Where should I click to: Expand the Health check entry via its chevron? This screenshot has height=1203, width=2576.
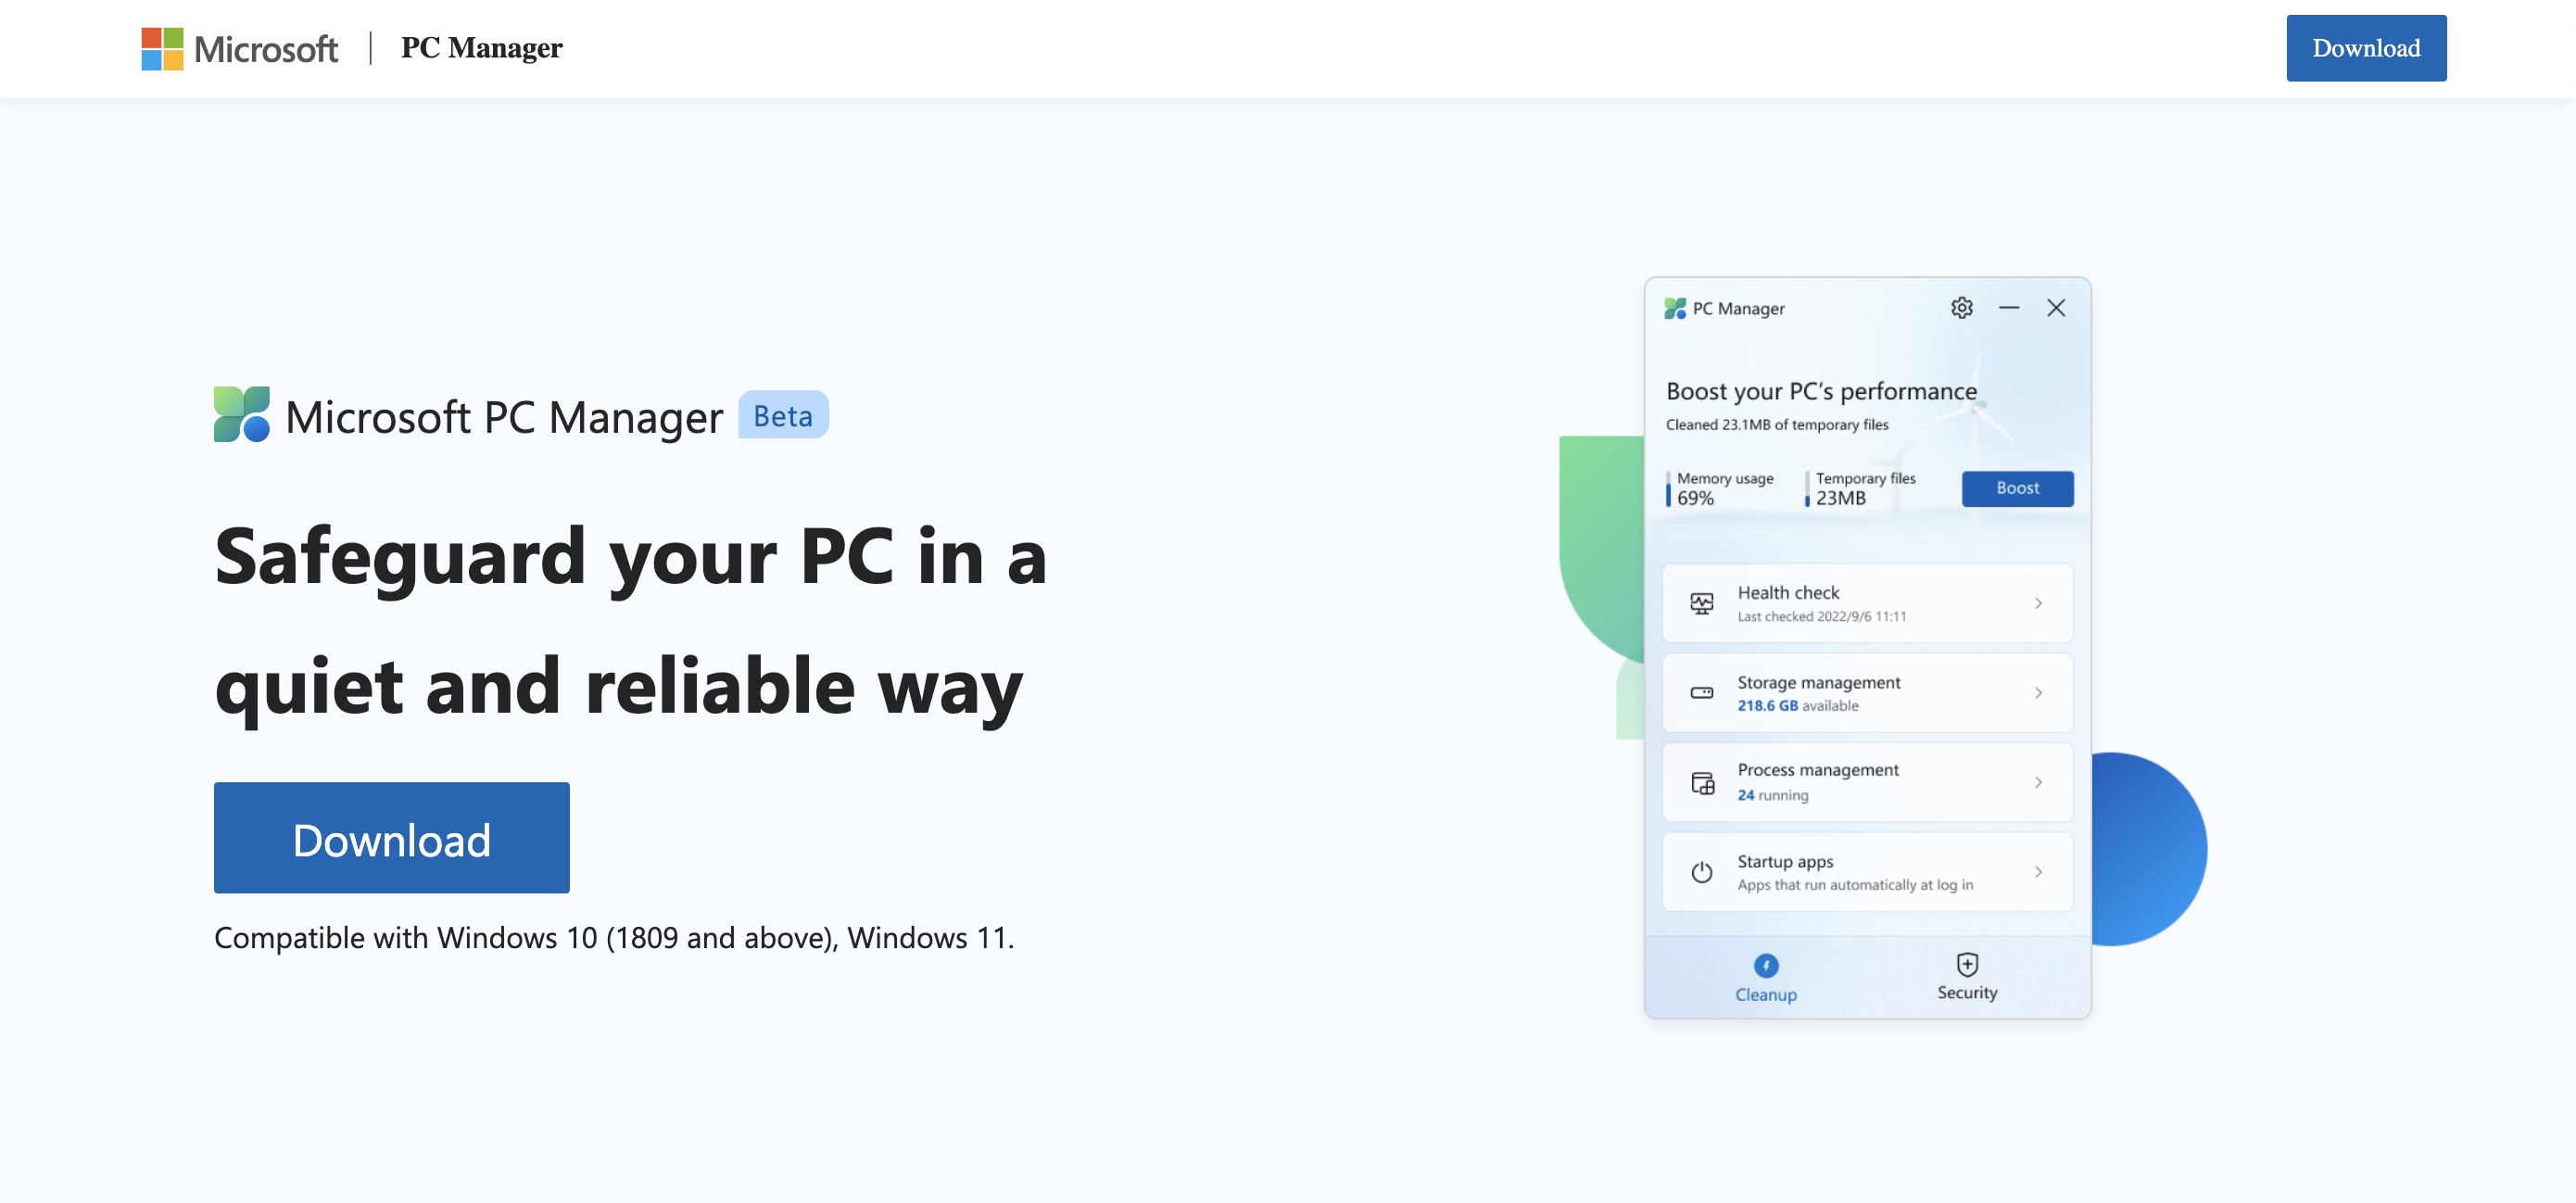pos(2040,603)
